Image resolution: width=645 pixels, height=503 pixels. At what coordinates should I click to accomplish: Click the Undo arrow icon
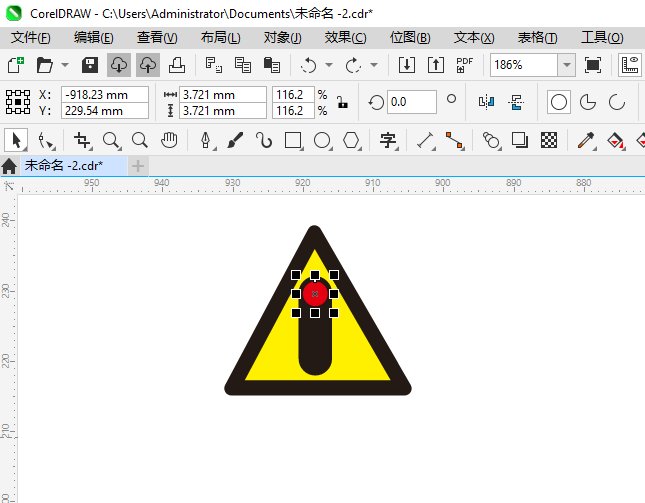[309, 65]
